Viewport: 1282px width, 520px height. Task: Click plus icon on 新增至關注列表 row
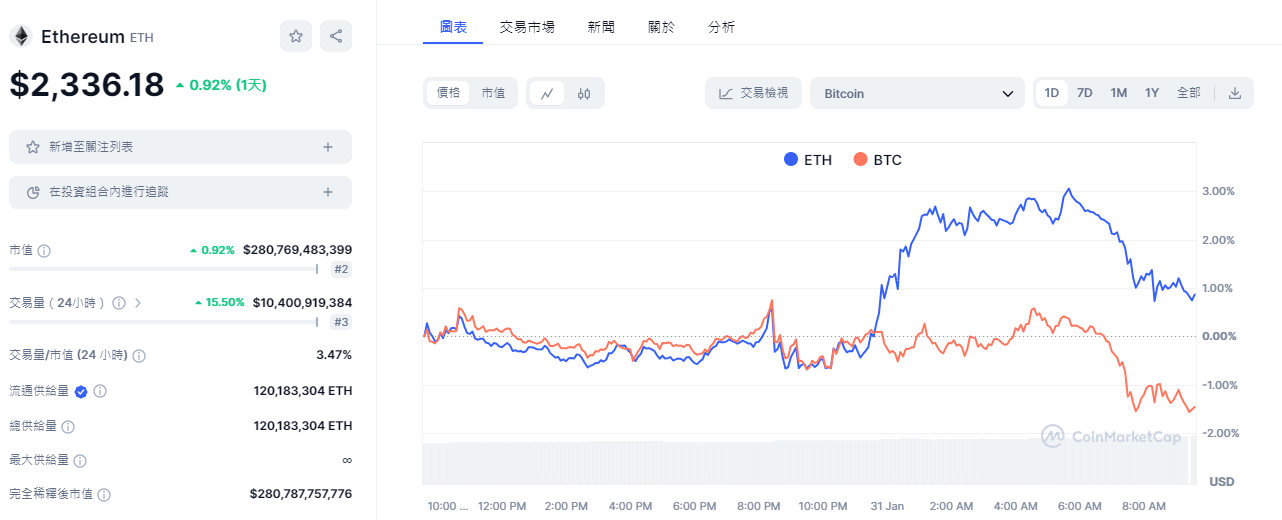coord(328,147)
